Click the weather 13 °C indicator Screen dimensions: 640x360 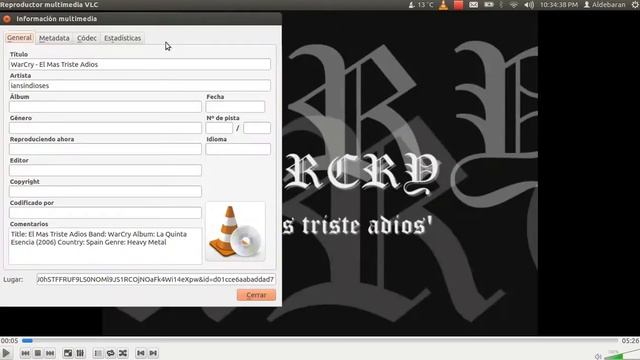[421, 5]
